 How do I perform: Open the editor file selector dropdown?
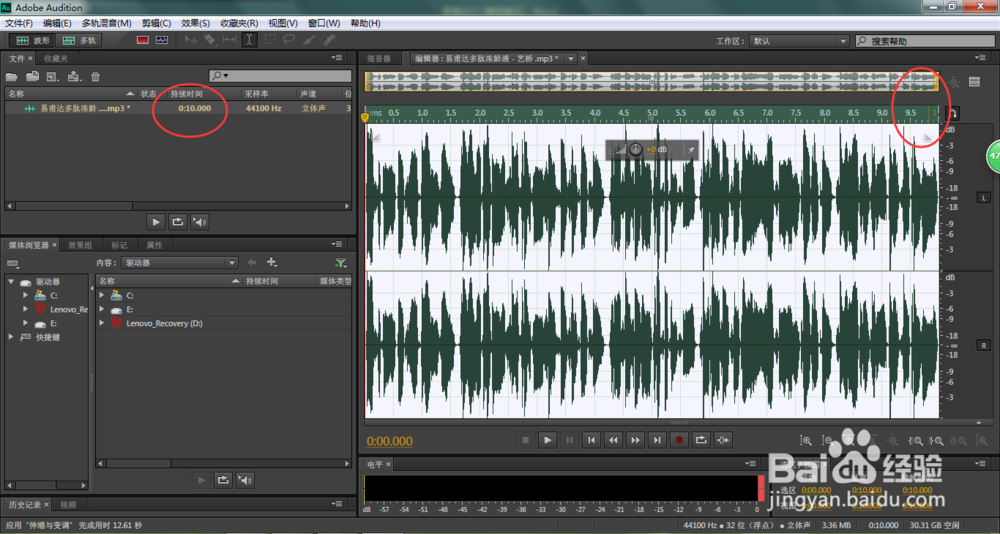tap(571, 59)
